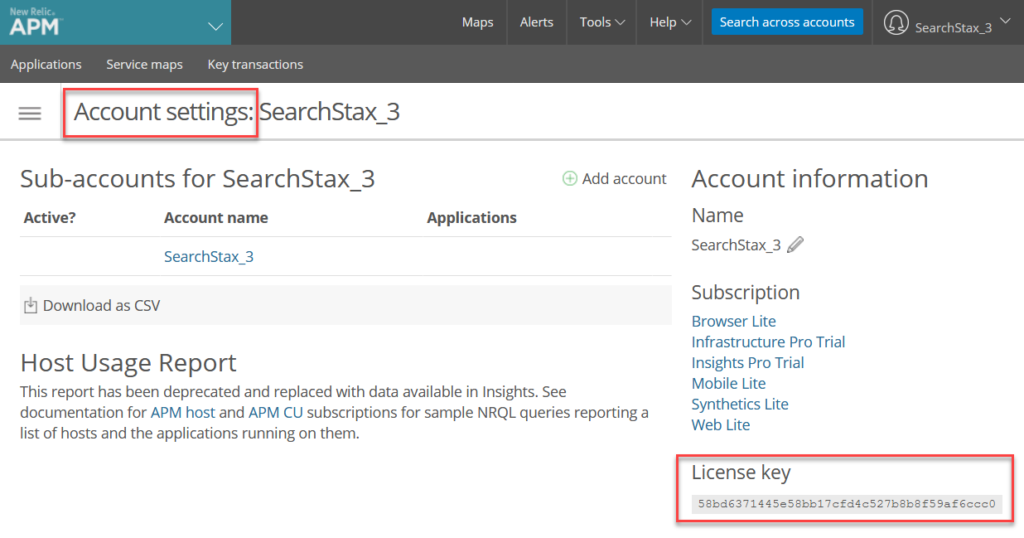This screenshot has width=1024, height=538.
Task: Switch to the Service maps tab
Action: [x=144, y=64]
